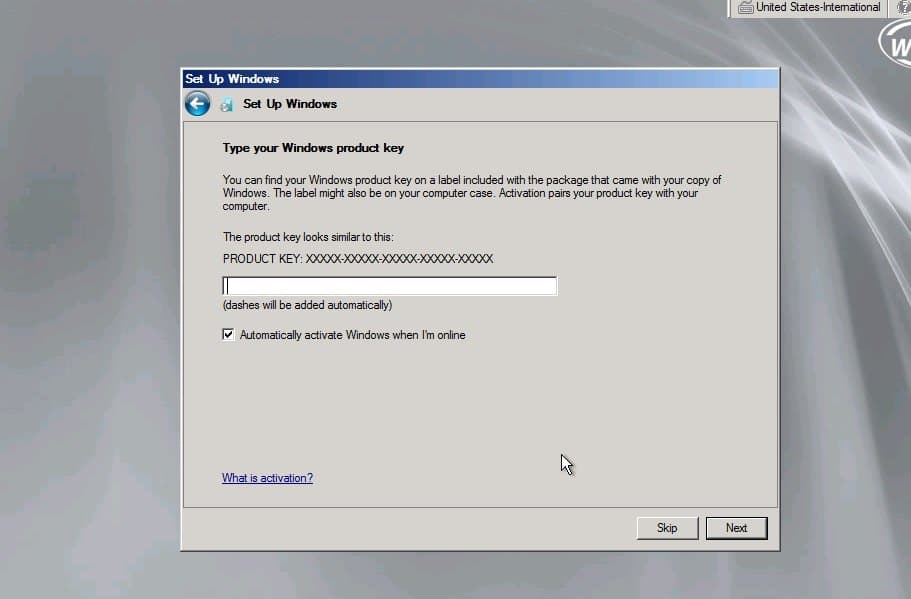This screenshot has height=599, width=911.
Task: Skip entering the product key
Action: (x=667, y=528)
